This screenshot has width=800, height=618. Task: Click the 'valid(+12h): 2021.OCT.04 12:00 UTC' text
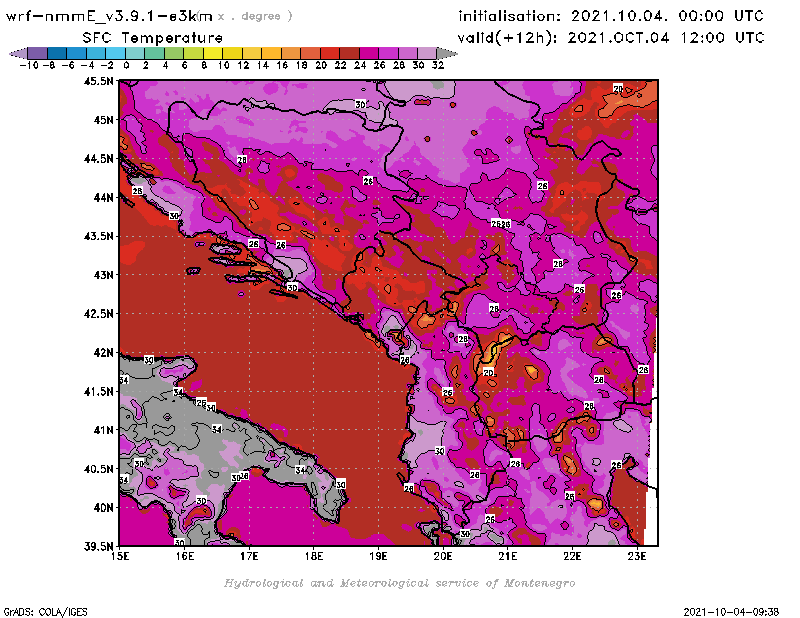[611, 38]
